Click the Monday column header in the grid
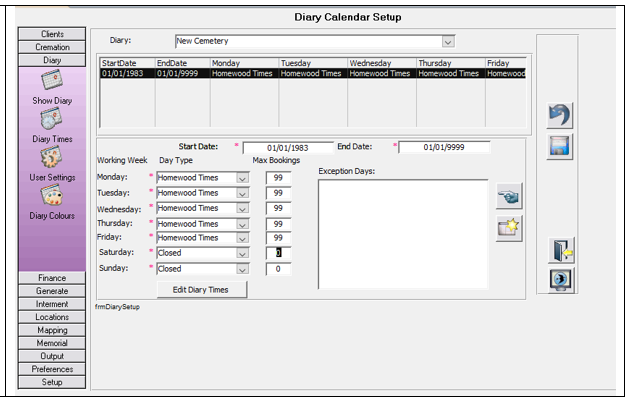Screen dimensions: 626x398 [x=244, y=63]
